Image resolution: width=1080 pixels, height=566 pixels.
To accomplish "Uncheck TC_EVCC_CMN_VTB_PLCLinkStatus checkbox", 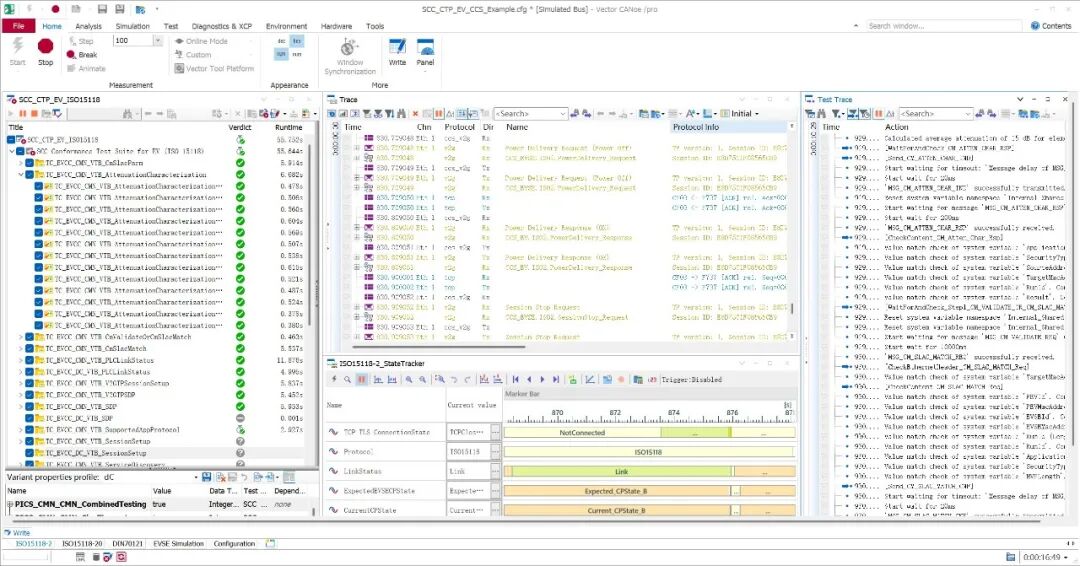I will point(30,360).
